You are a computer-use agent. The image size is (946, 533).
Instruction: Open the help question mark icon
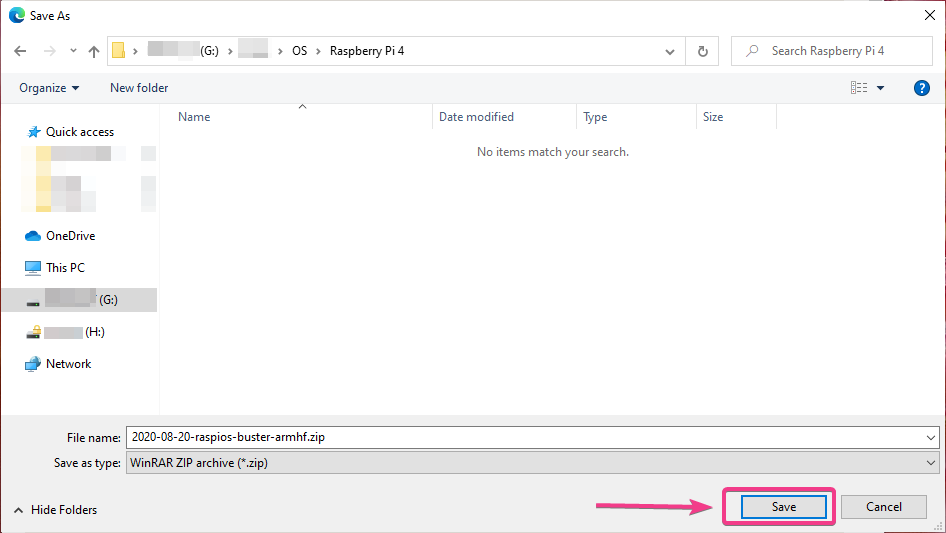click(x=922, y=88)
